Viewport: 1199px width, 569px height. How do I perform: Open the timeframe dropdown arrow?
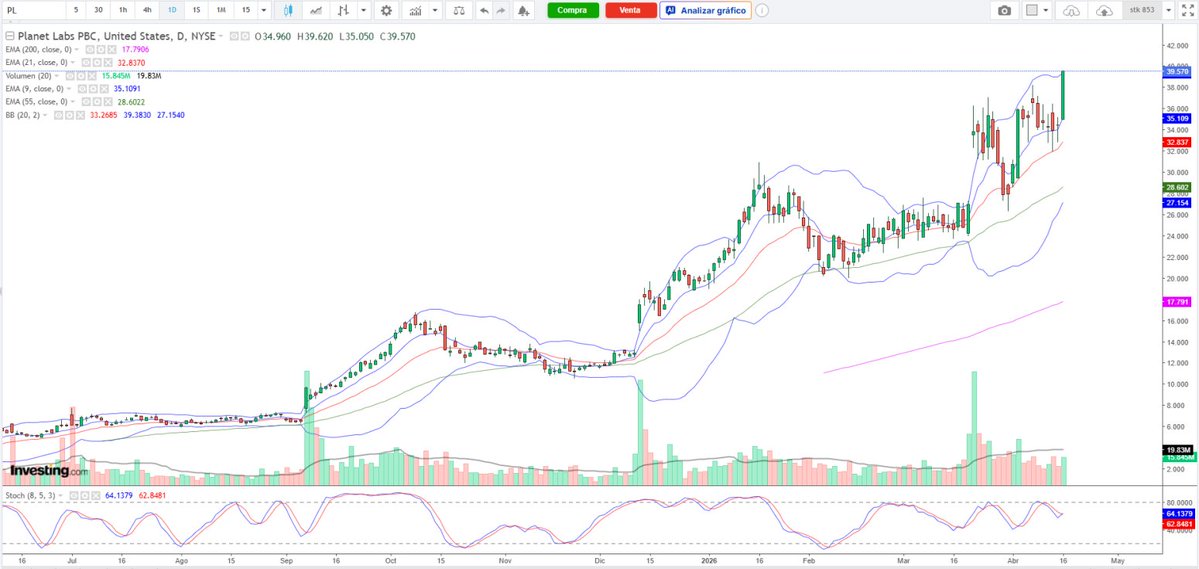264,11
